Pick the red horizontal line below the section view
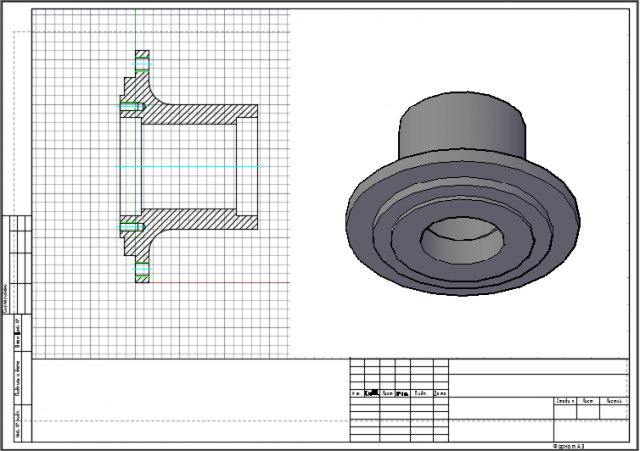 (x=219, y=282)
